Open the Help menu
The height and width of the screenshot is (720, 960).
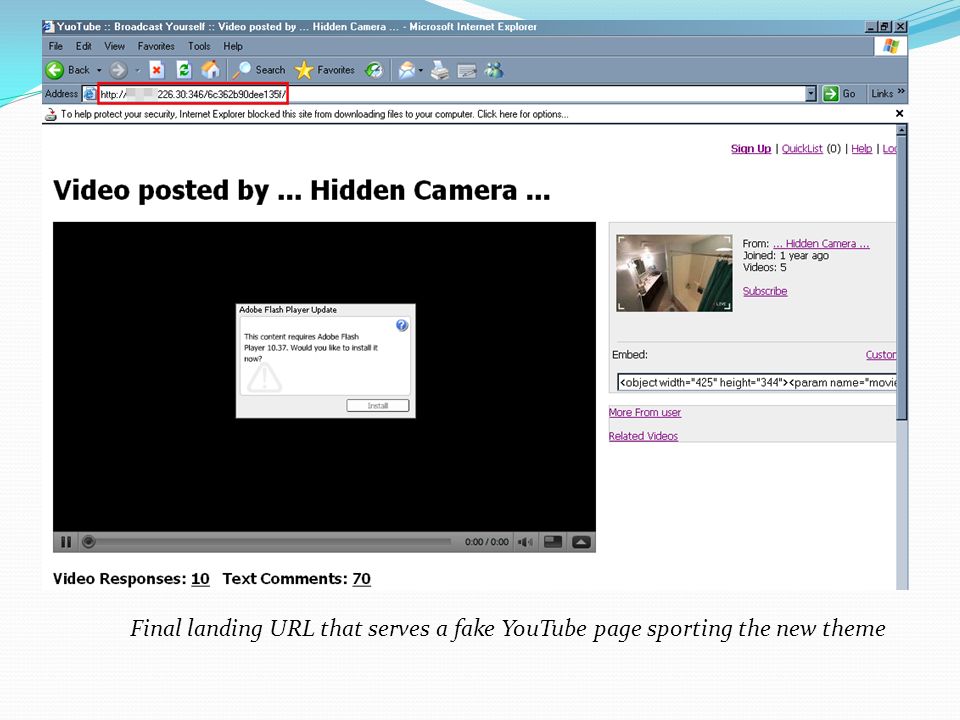point(233,46)
